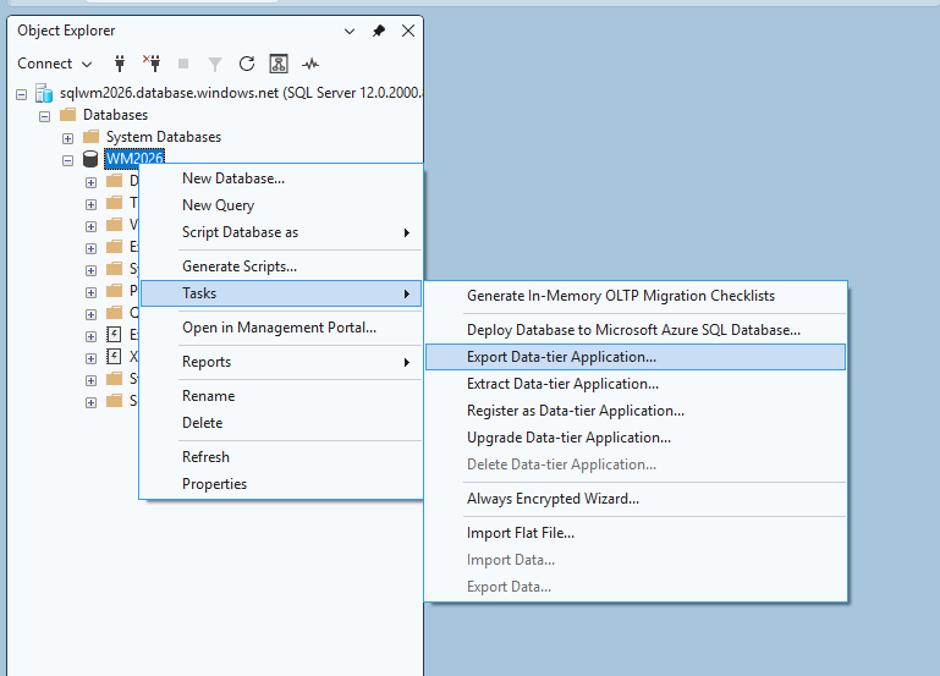The height and width of the screenshot is (676, 940).
Task: Choose New Database... from context menu
Action: [281, 179]
